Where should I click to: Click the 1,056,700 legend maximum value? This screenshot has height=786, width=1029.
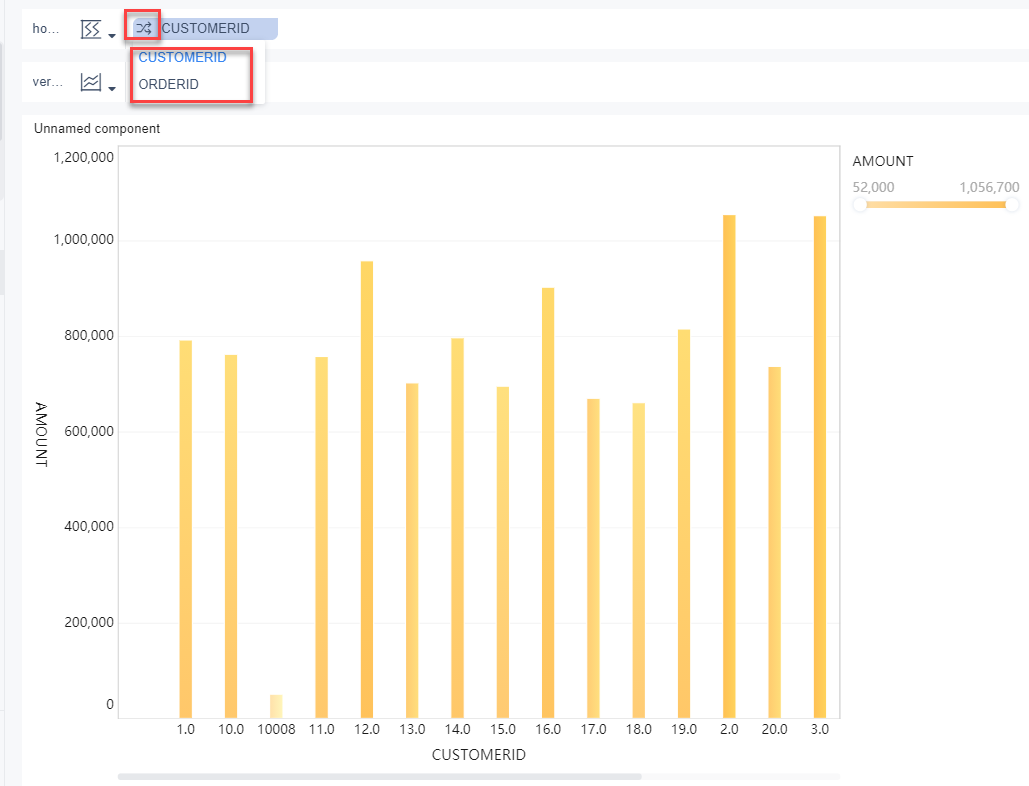990,187
